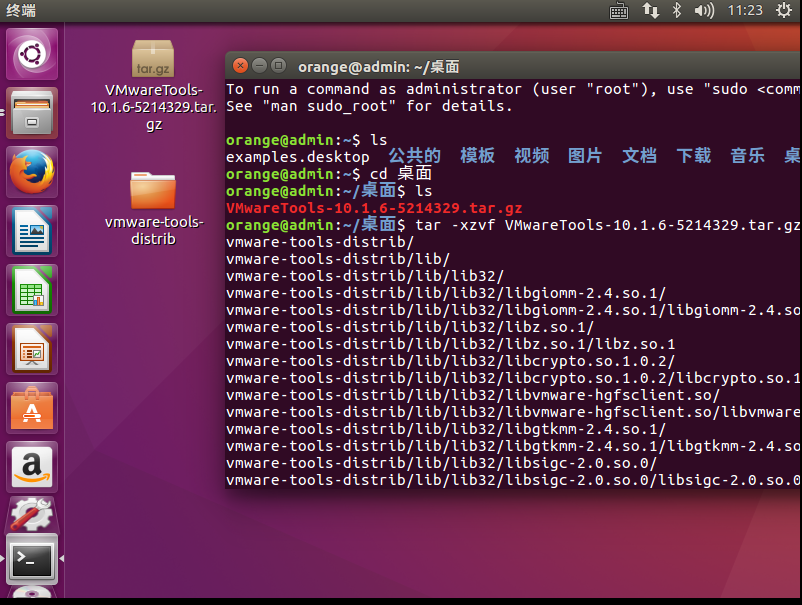Viewport: 802px width, 605px height.
Task: Open LibreOffice Impress from launcher
Action: [x=32, y=349]
